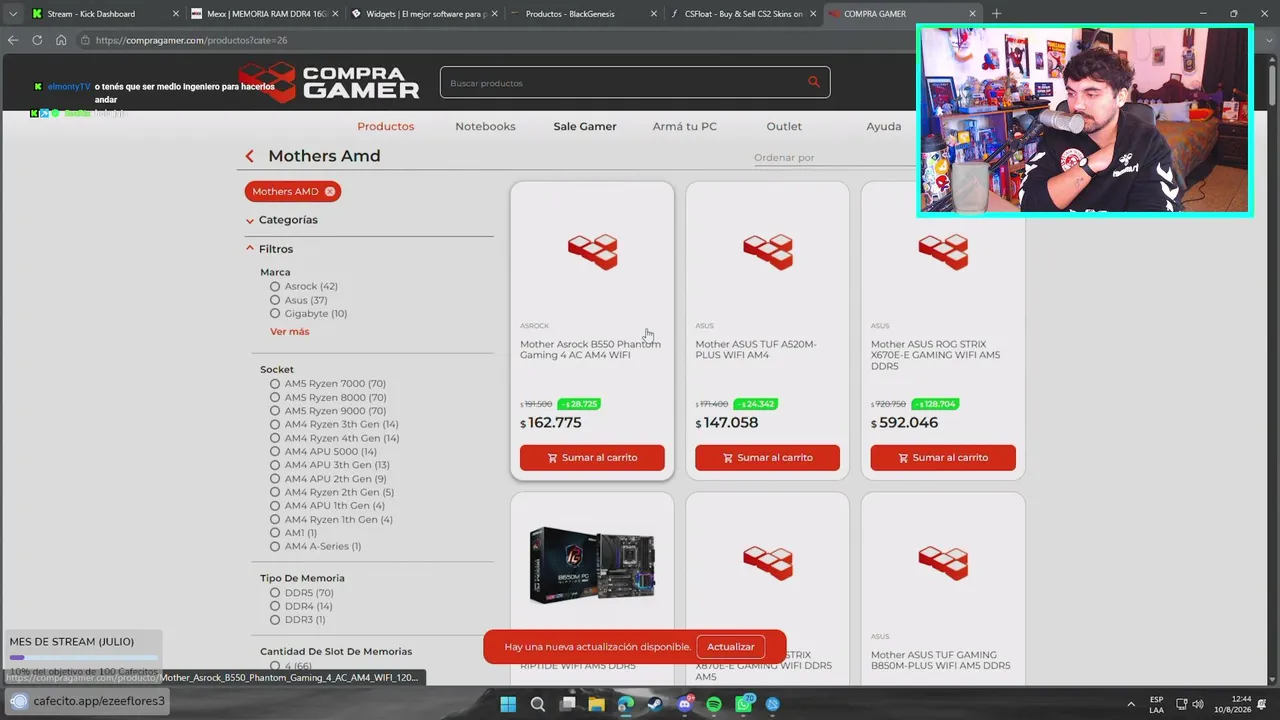Open Microsoft Edge from the taskbar
Screen dimensions: 1280x720
(626, 704)
